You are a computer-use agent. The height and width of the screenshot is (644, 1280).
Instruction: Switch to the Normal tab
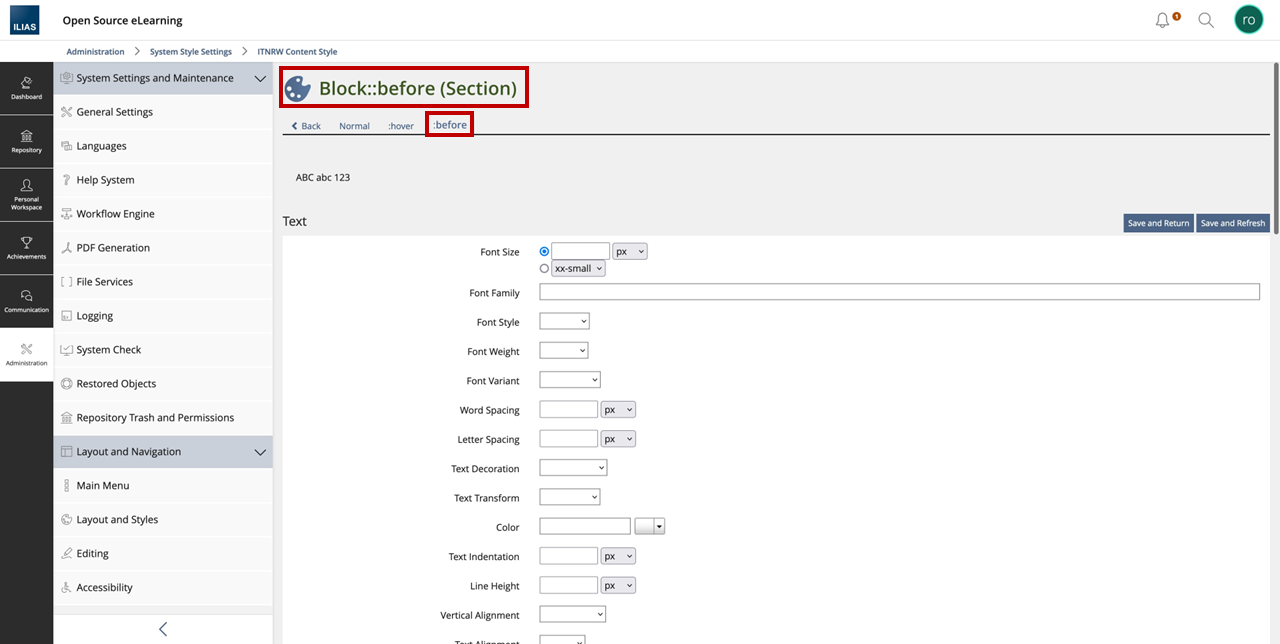click(354, 126)
